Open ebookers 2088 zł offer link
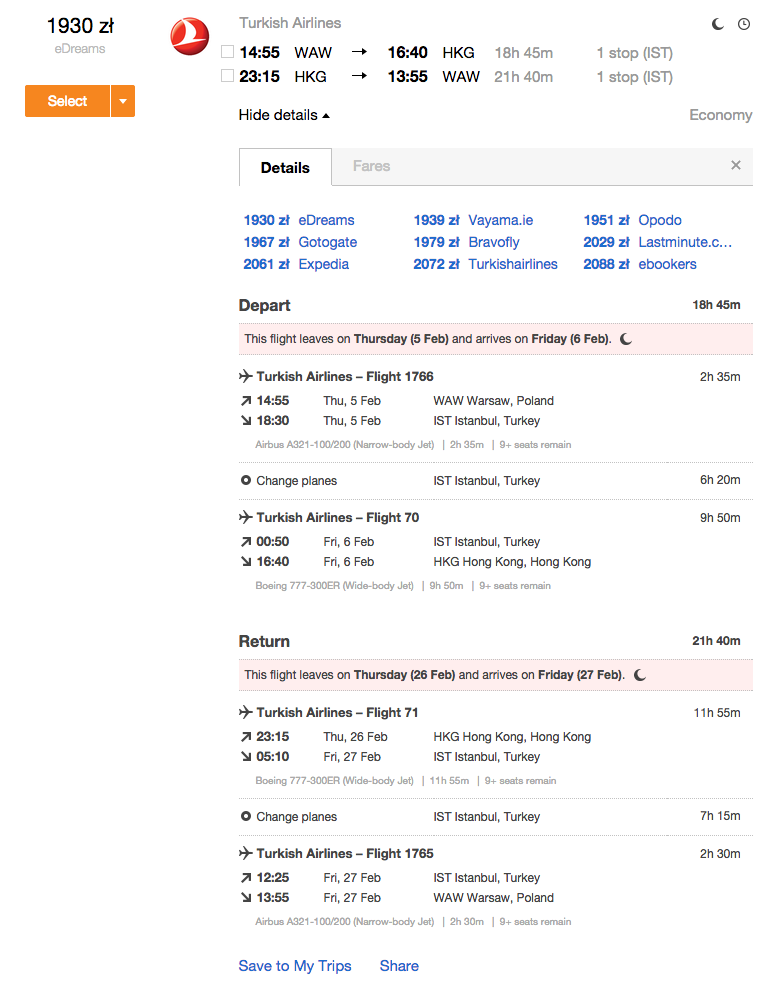This screenshot has height=1008, width=763. click(x=640, y=264)
